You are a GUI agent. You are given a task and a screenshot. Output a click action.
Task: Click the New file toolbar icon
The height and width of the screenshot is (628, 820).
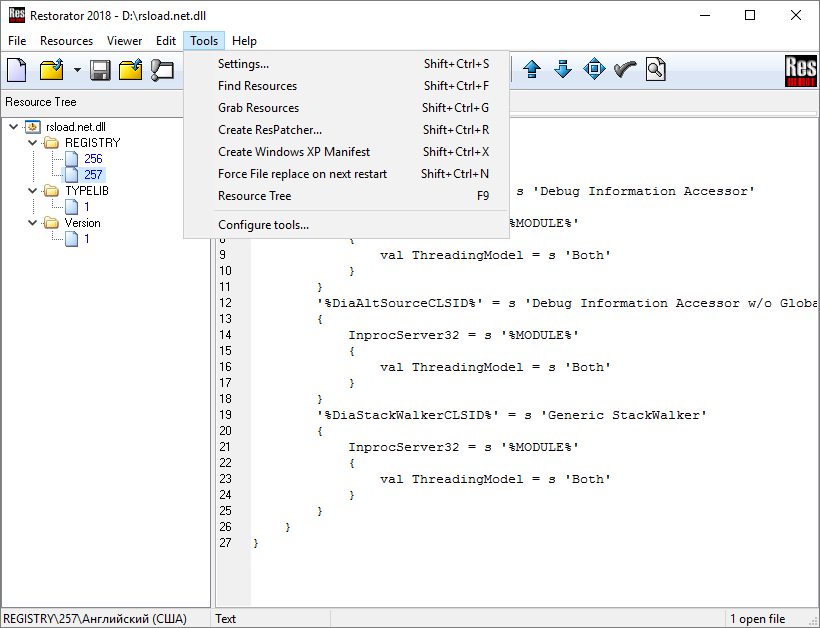pyautogui.click(x=17, y=70)
